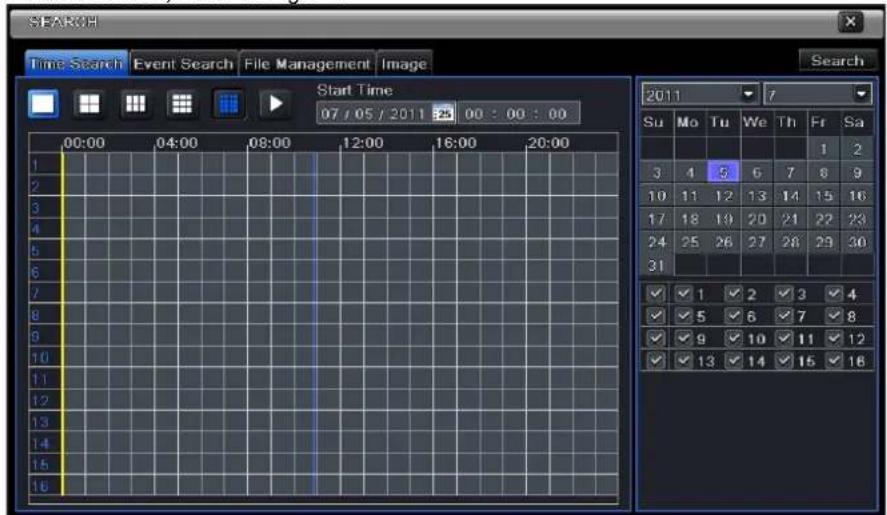Select nine-screen view layout icon
This screenshot has height=515, width=887.
tap(182, 104)
